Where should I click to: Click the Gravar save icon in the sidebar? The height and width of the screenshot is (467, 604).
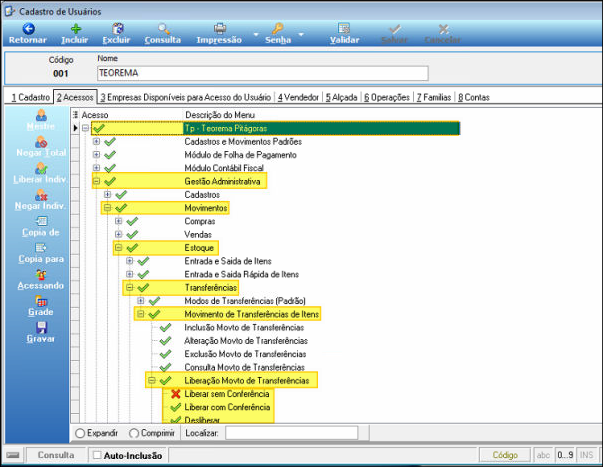point(41,328)
